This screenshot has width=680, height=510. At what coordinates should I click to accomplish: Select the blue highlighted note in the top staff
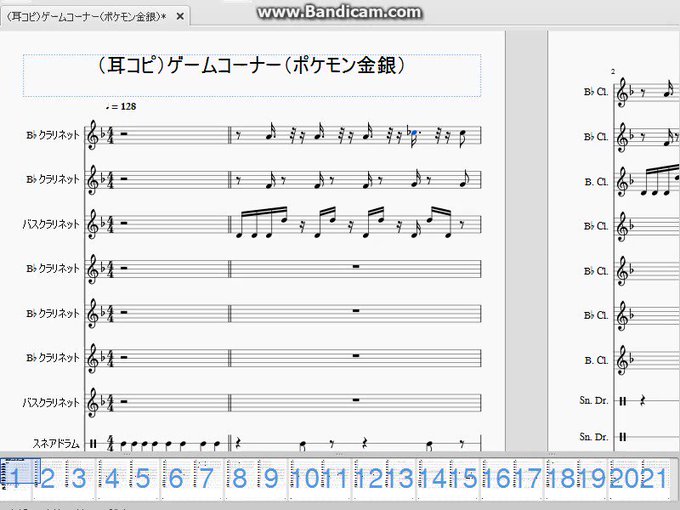415,134
